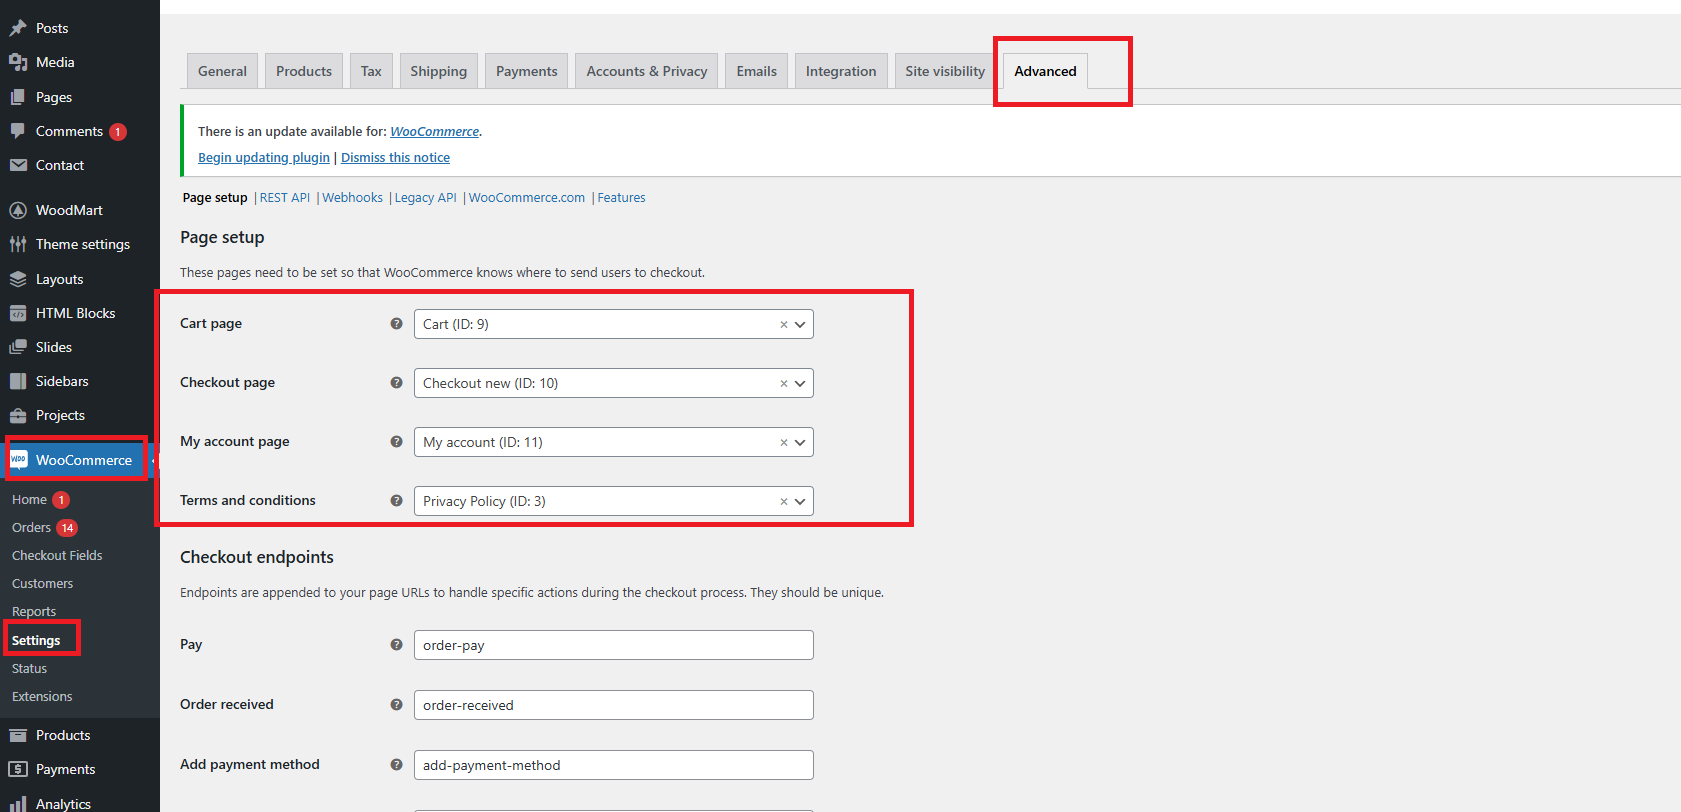Image resolution: width=1681 pixels, height=812 pixels.
Task: Select the Payments settings tab
Action: click(x=527, y=71)
